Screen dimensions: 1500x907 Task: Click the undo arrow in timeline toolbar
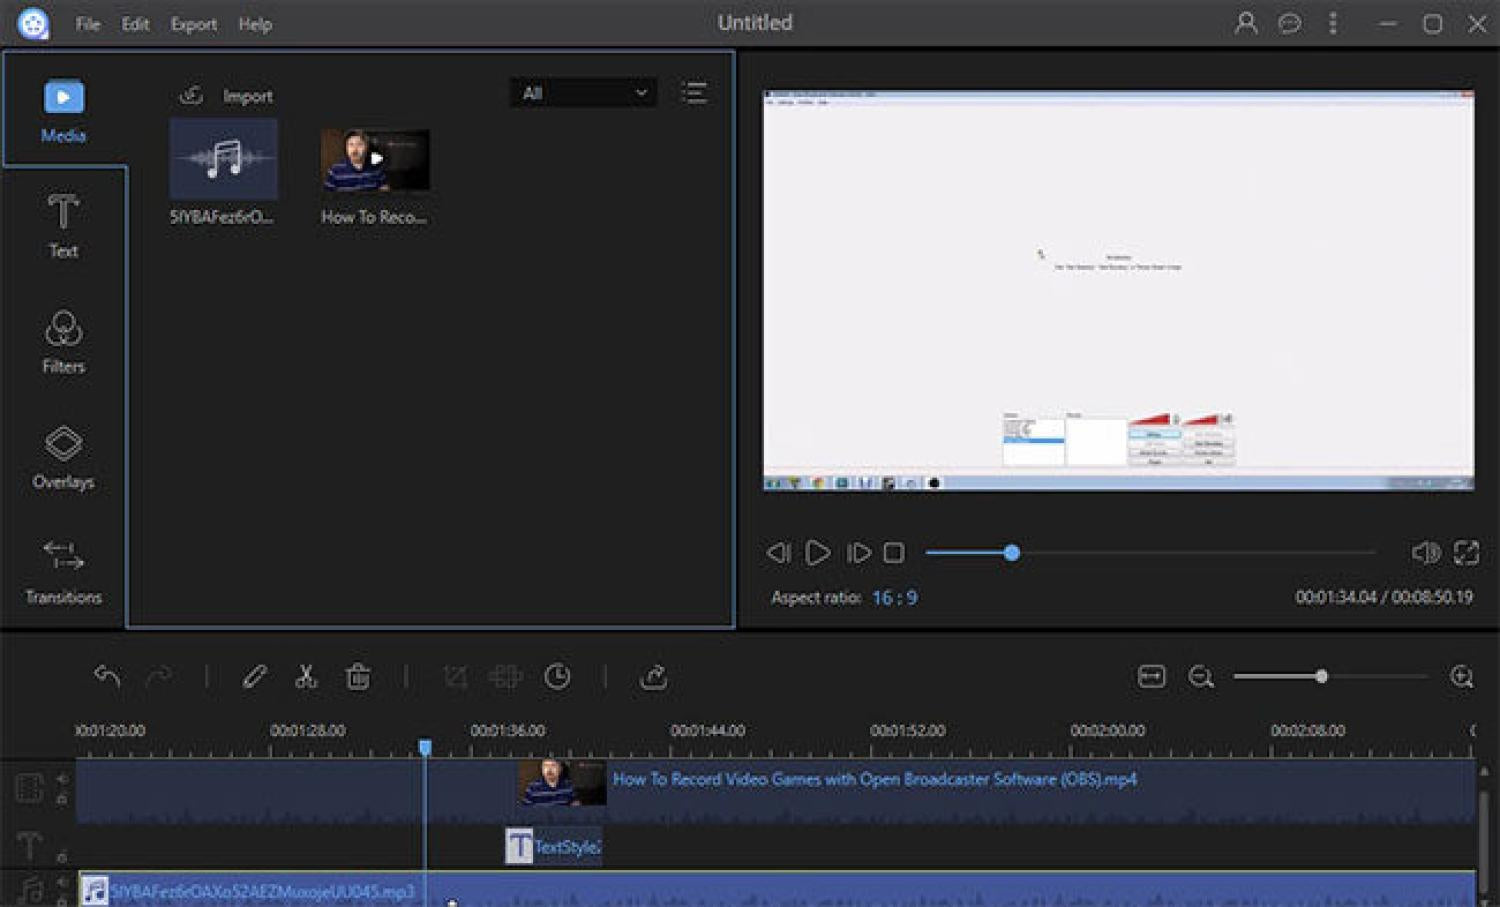tap(107, 677)
